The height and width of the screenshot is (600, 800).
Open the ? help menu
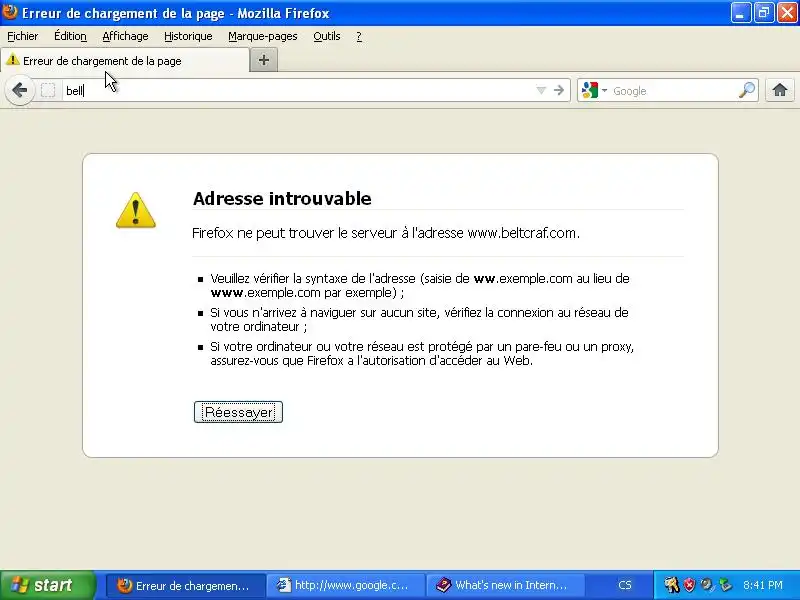(x=359, y=36)
